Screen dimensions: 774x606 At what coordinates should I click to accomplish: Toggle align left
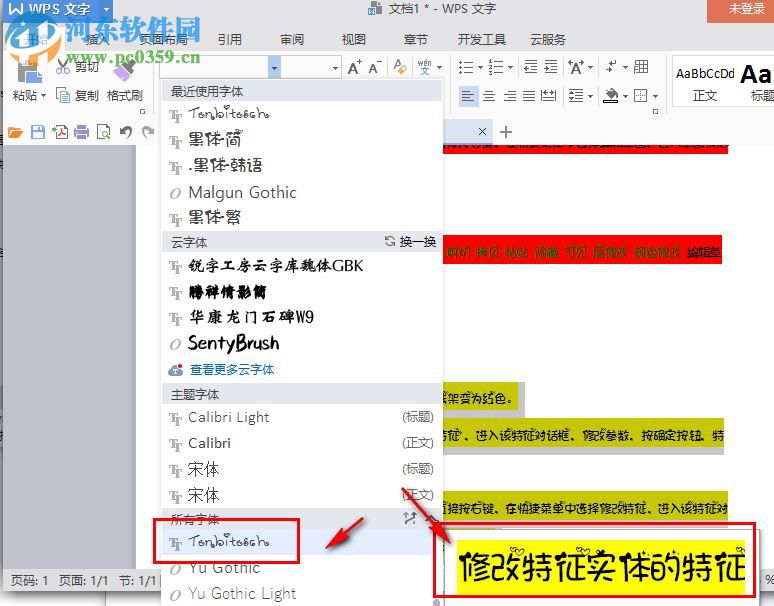pos(467,95)
